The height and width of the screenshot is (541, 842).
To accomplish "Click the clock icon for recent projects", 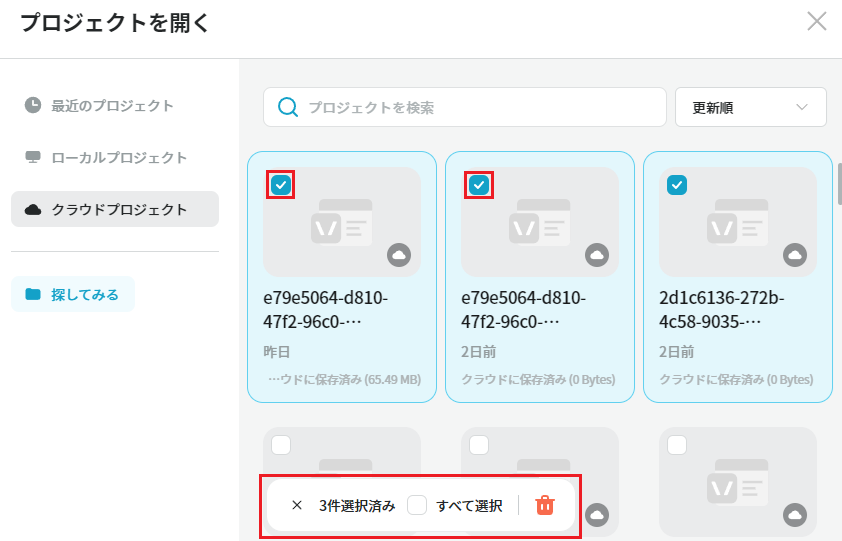I will click(x=33, y=105).
